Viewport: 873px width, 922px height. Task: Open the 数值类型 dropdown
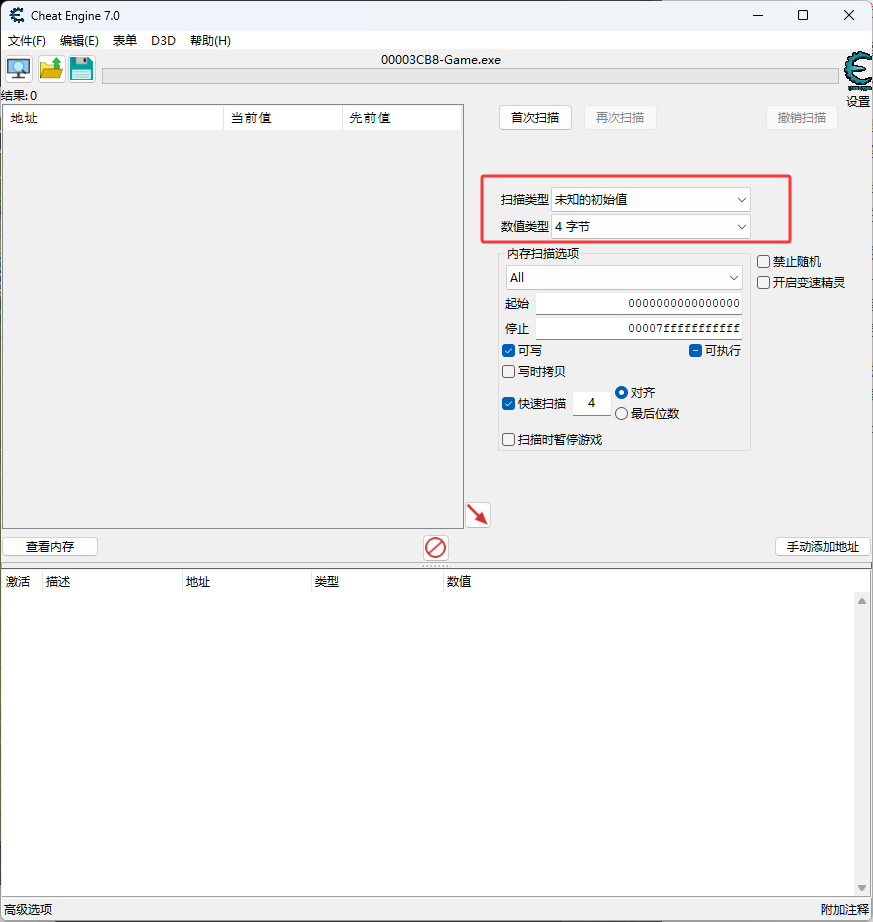click(651, 226)
